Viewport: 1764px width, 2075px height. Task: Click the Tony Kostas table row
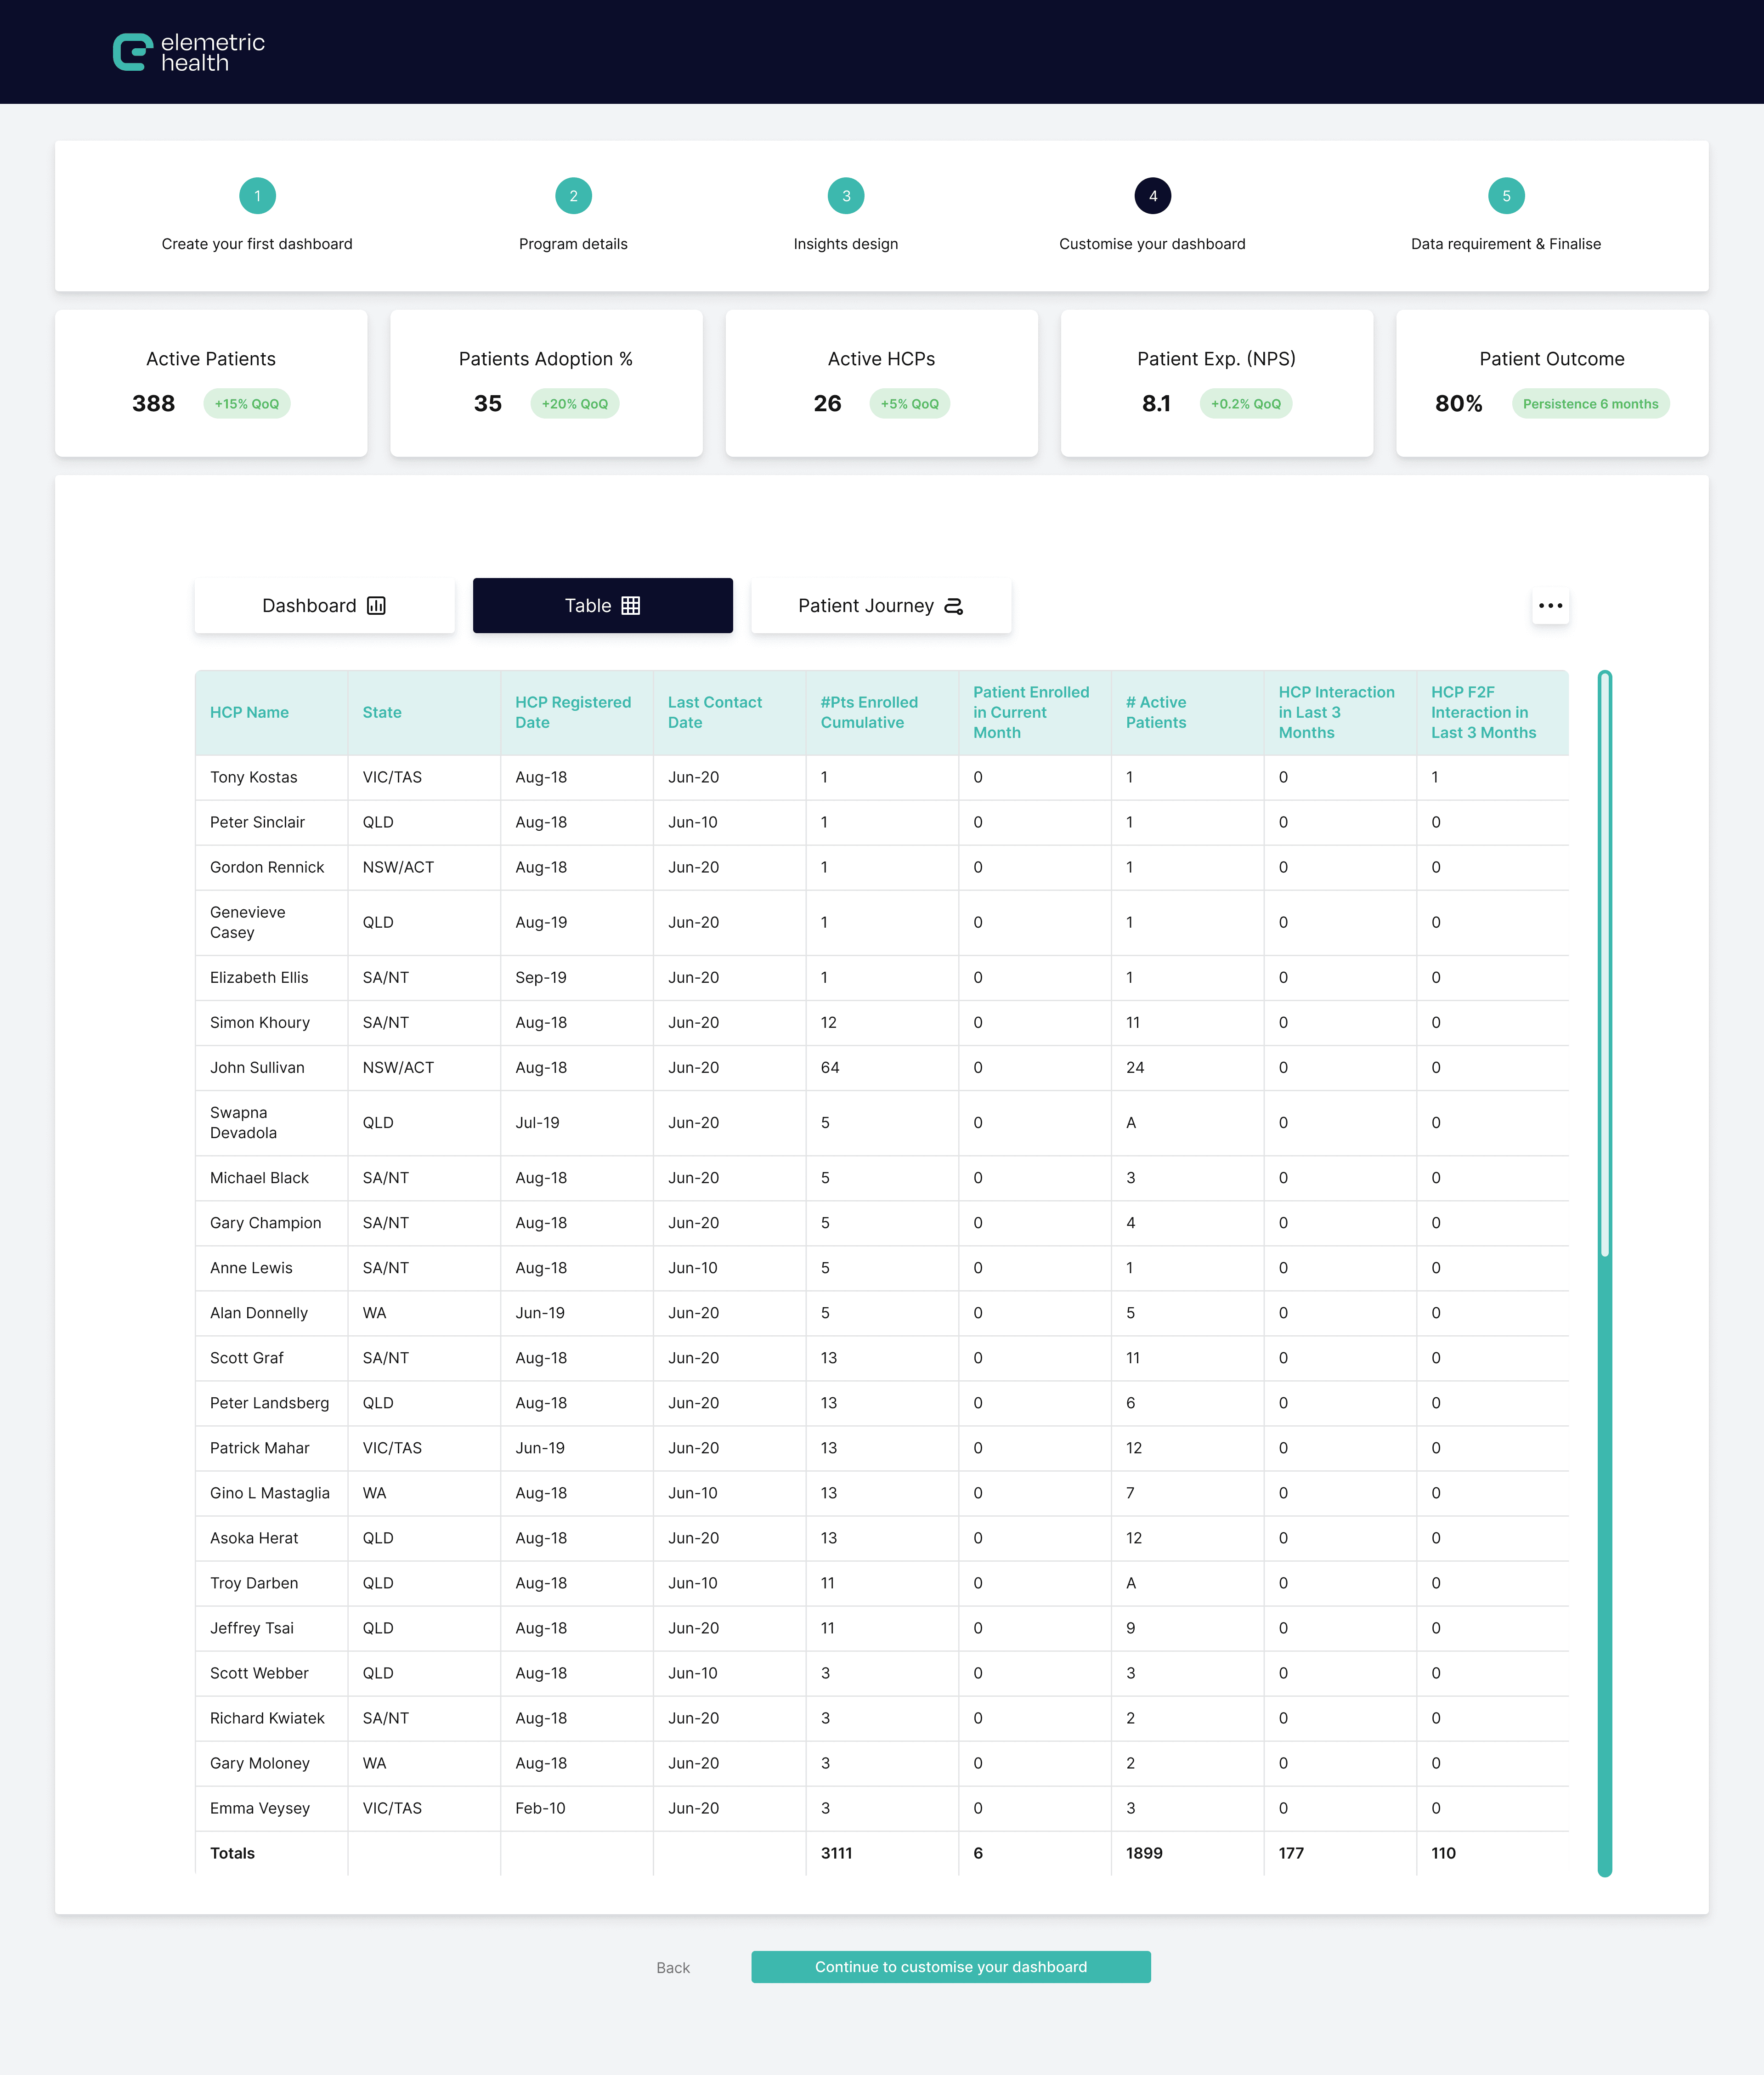pos(254,777)
